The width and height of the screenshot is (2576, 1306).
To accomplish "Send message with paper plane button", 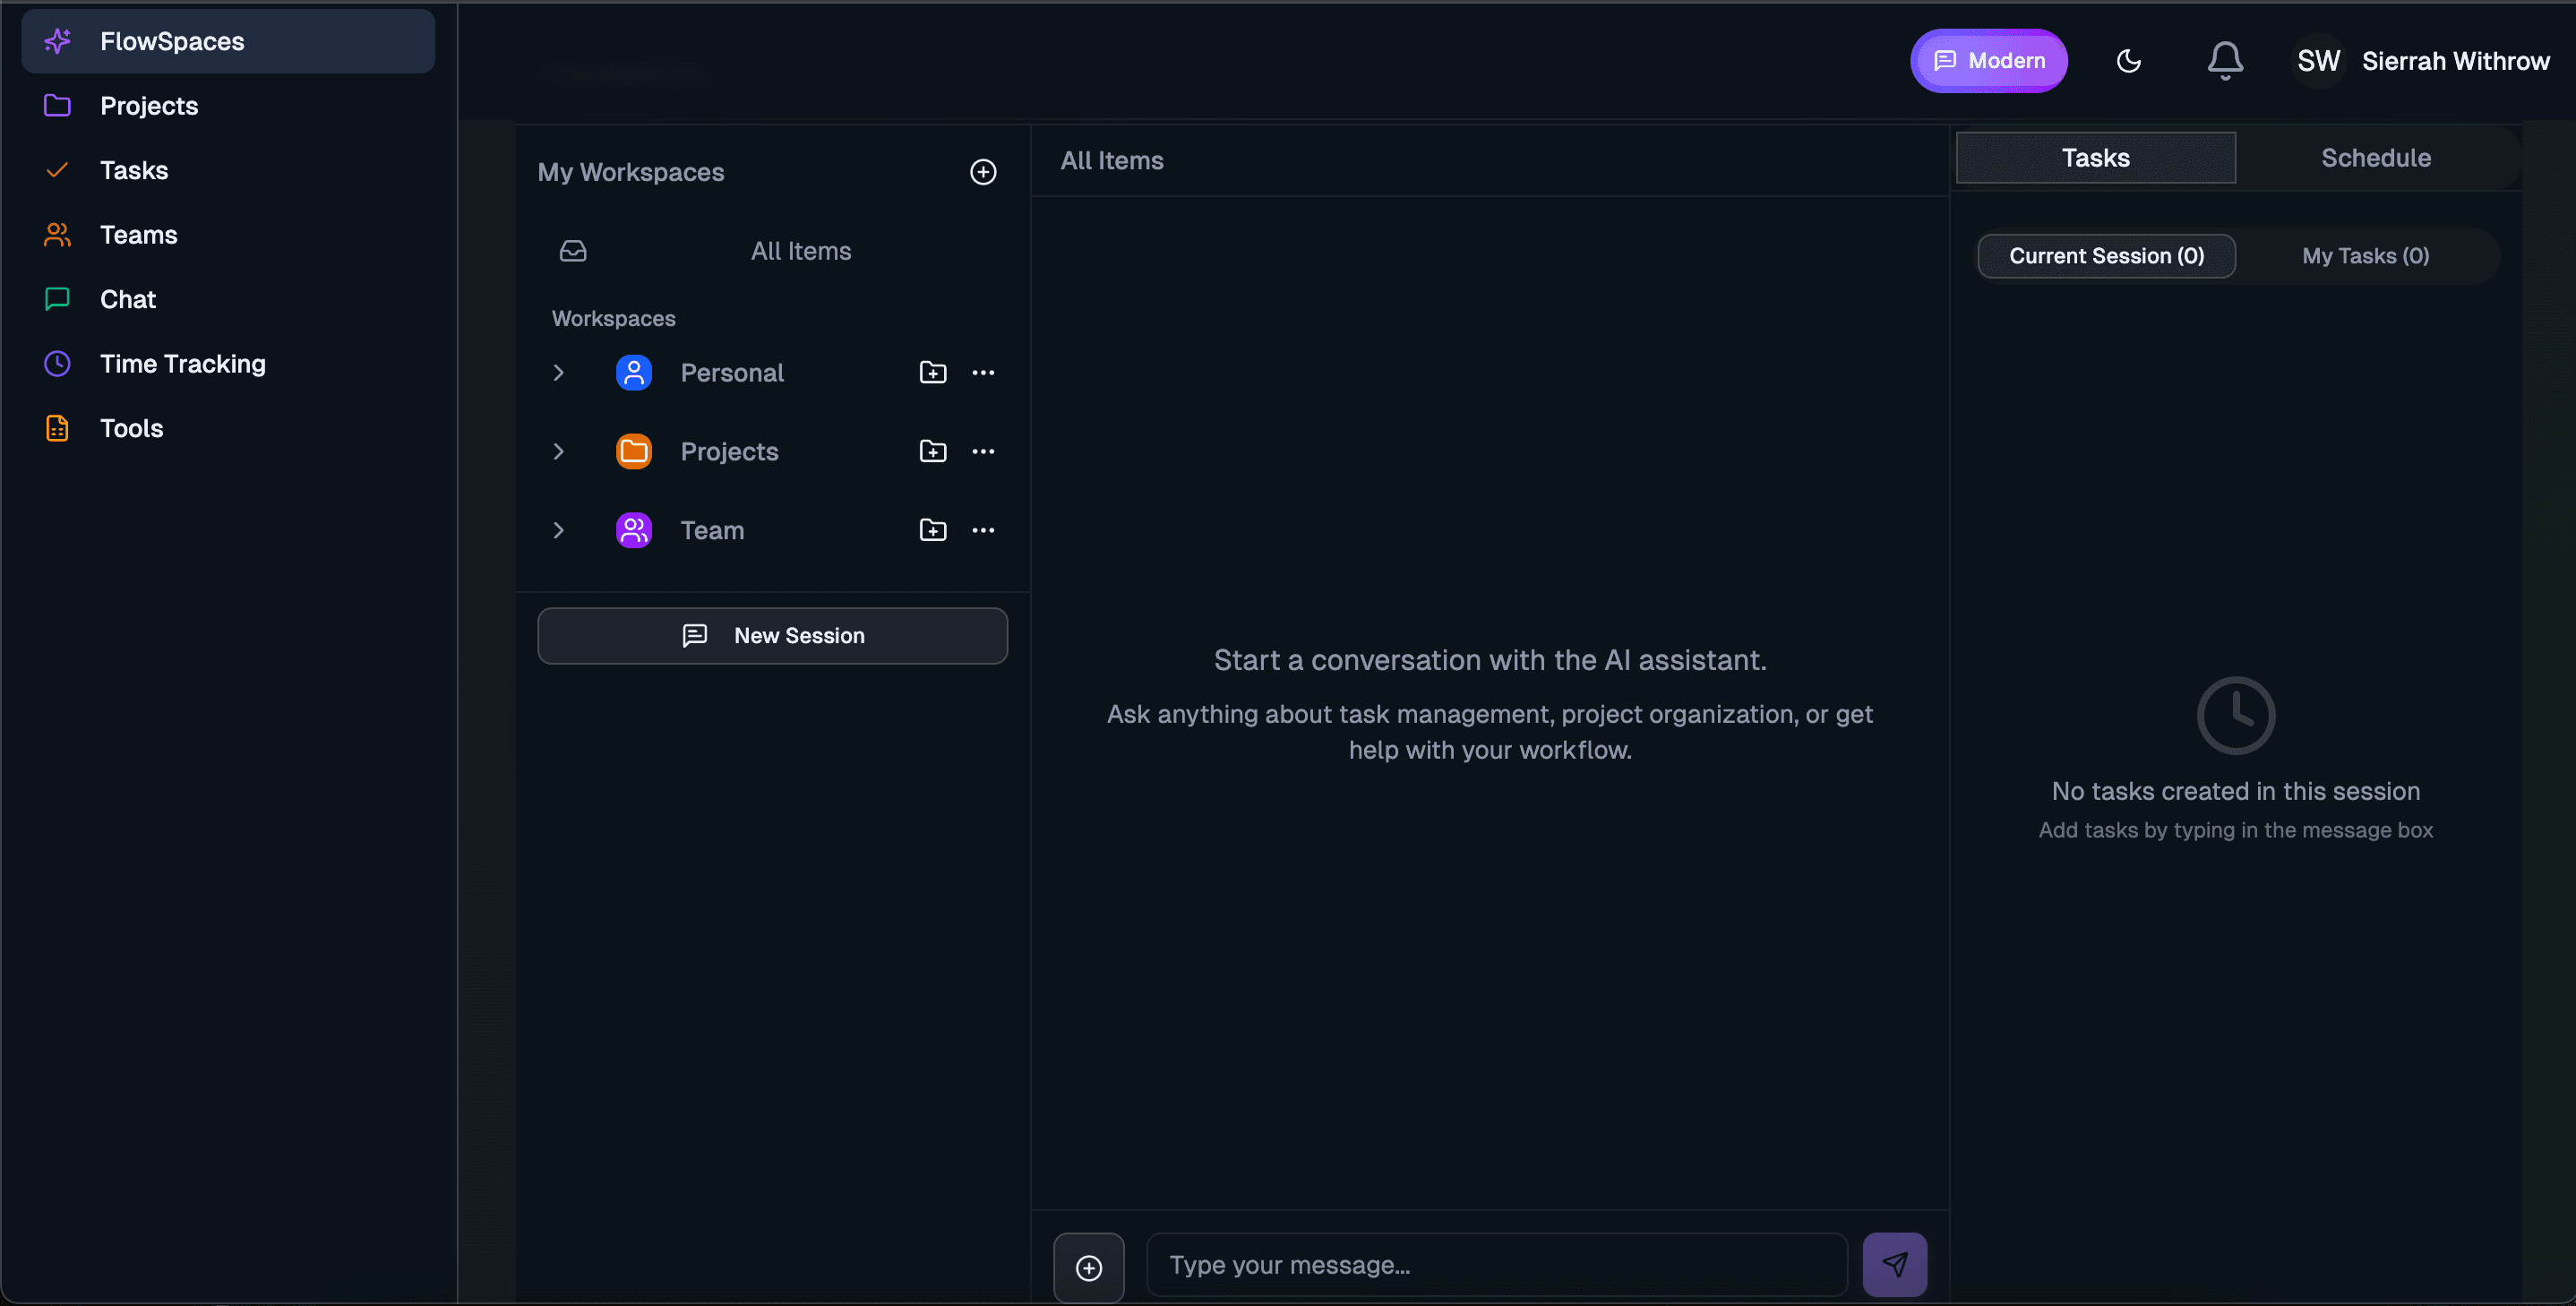I will pos(1894,1265).
